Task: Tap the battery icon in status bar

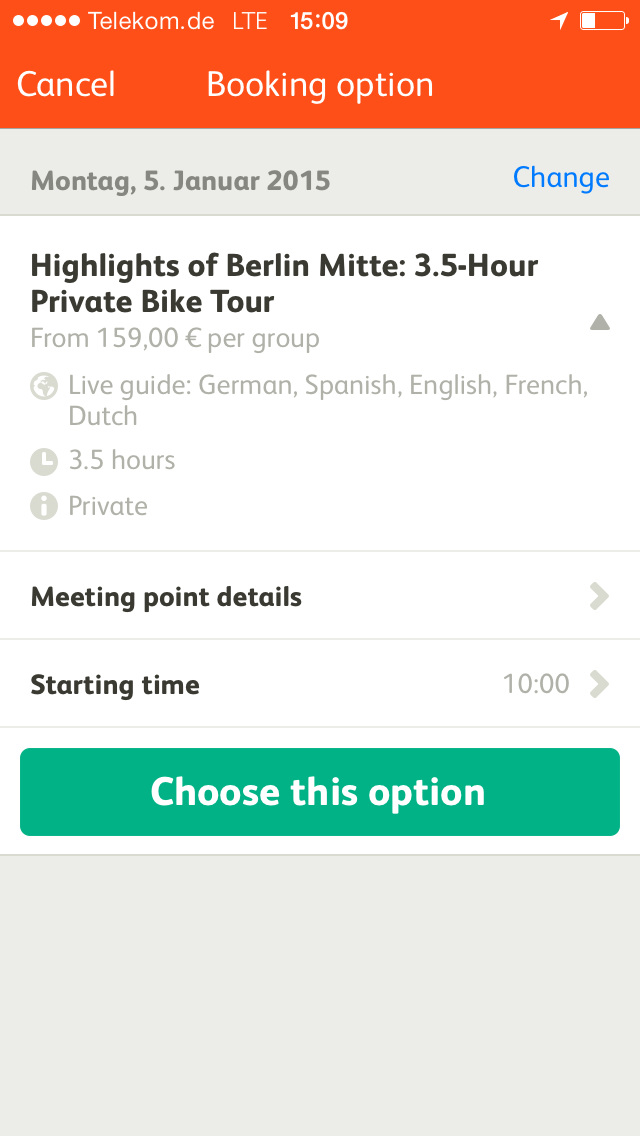Action: [x=602, y=21]
